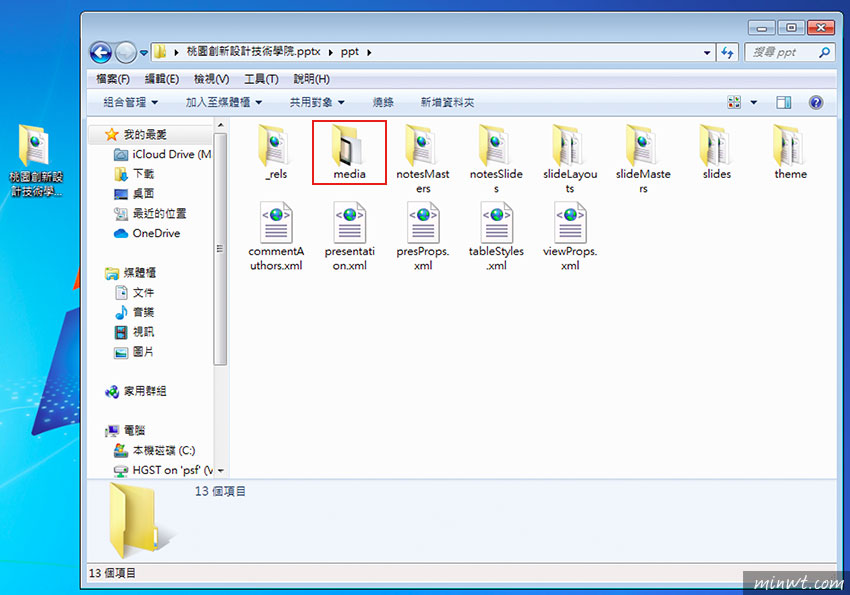Select 電腦 in the navigation pane
Viewport: 850px width, 595px height.
tap(125, 430)
